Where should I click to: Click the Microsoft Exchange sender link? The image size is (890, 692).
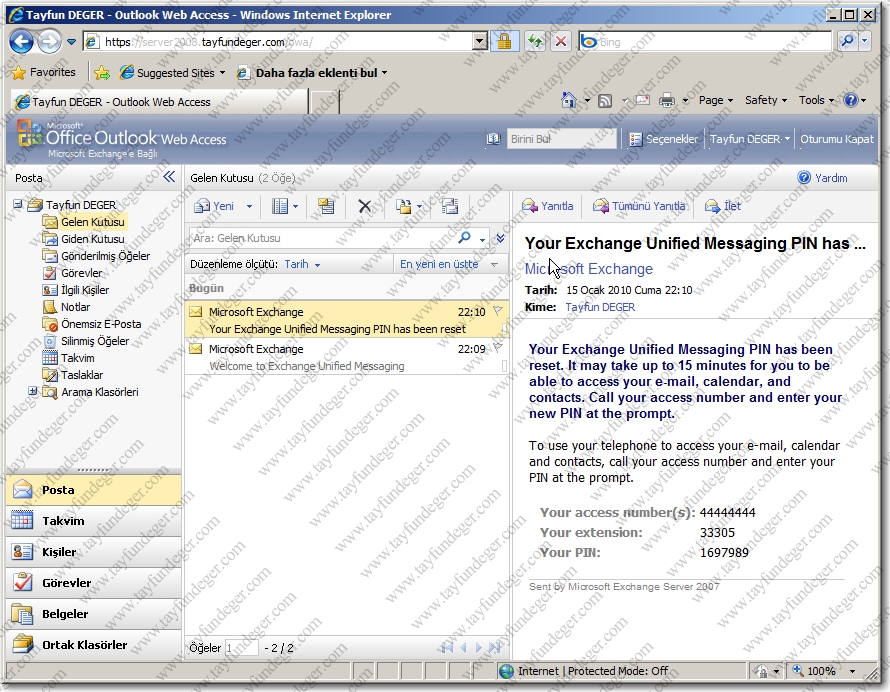tap(589, 269)
